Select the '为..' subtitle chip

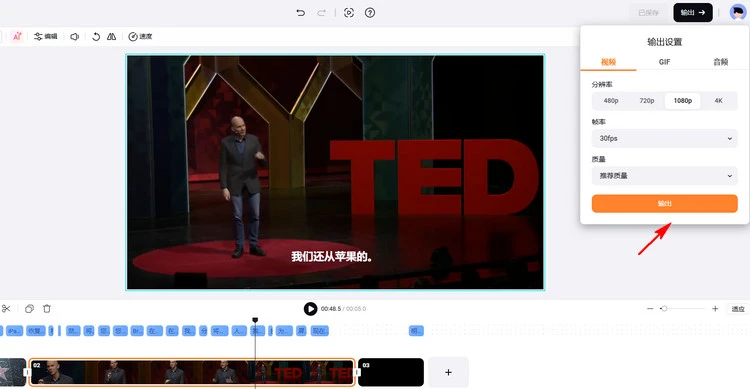coord(284,331)
